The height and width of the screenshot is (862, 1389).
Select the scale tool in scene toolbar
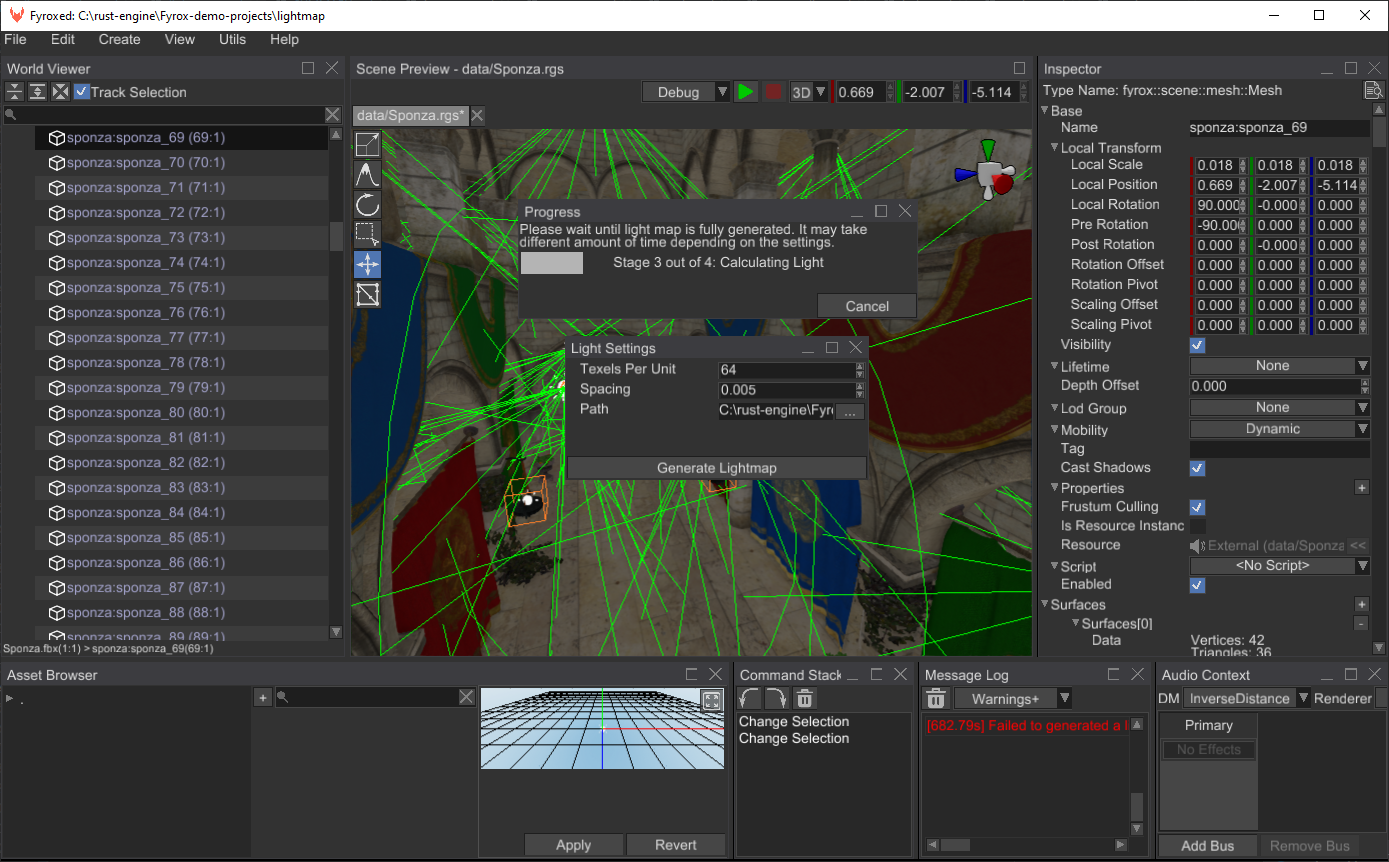[368, 145]
